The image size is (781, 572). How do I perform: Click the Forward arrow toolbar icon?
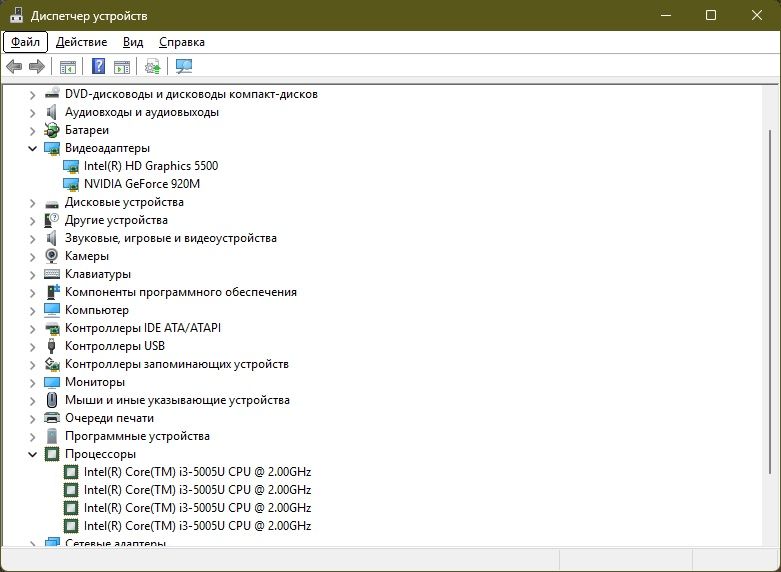(37, 66)
